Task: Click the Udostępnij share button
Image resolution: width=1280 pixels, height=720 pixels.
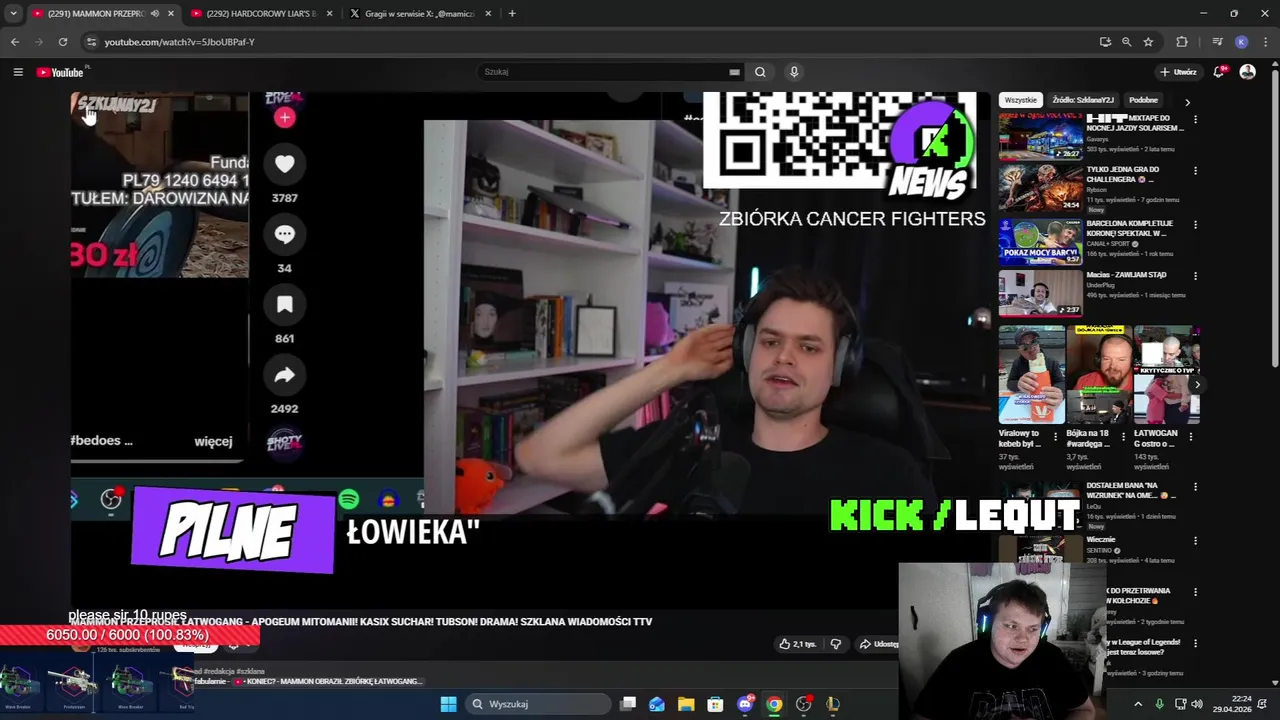Action: pyautogui.click(x=878, y=644)
